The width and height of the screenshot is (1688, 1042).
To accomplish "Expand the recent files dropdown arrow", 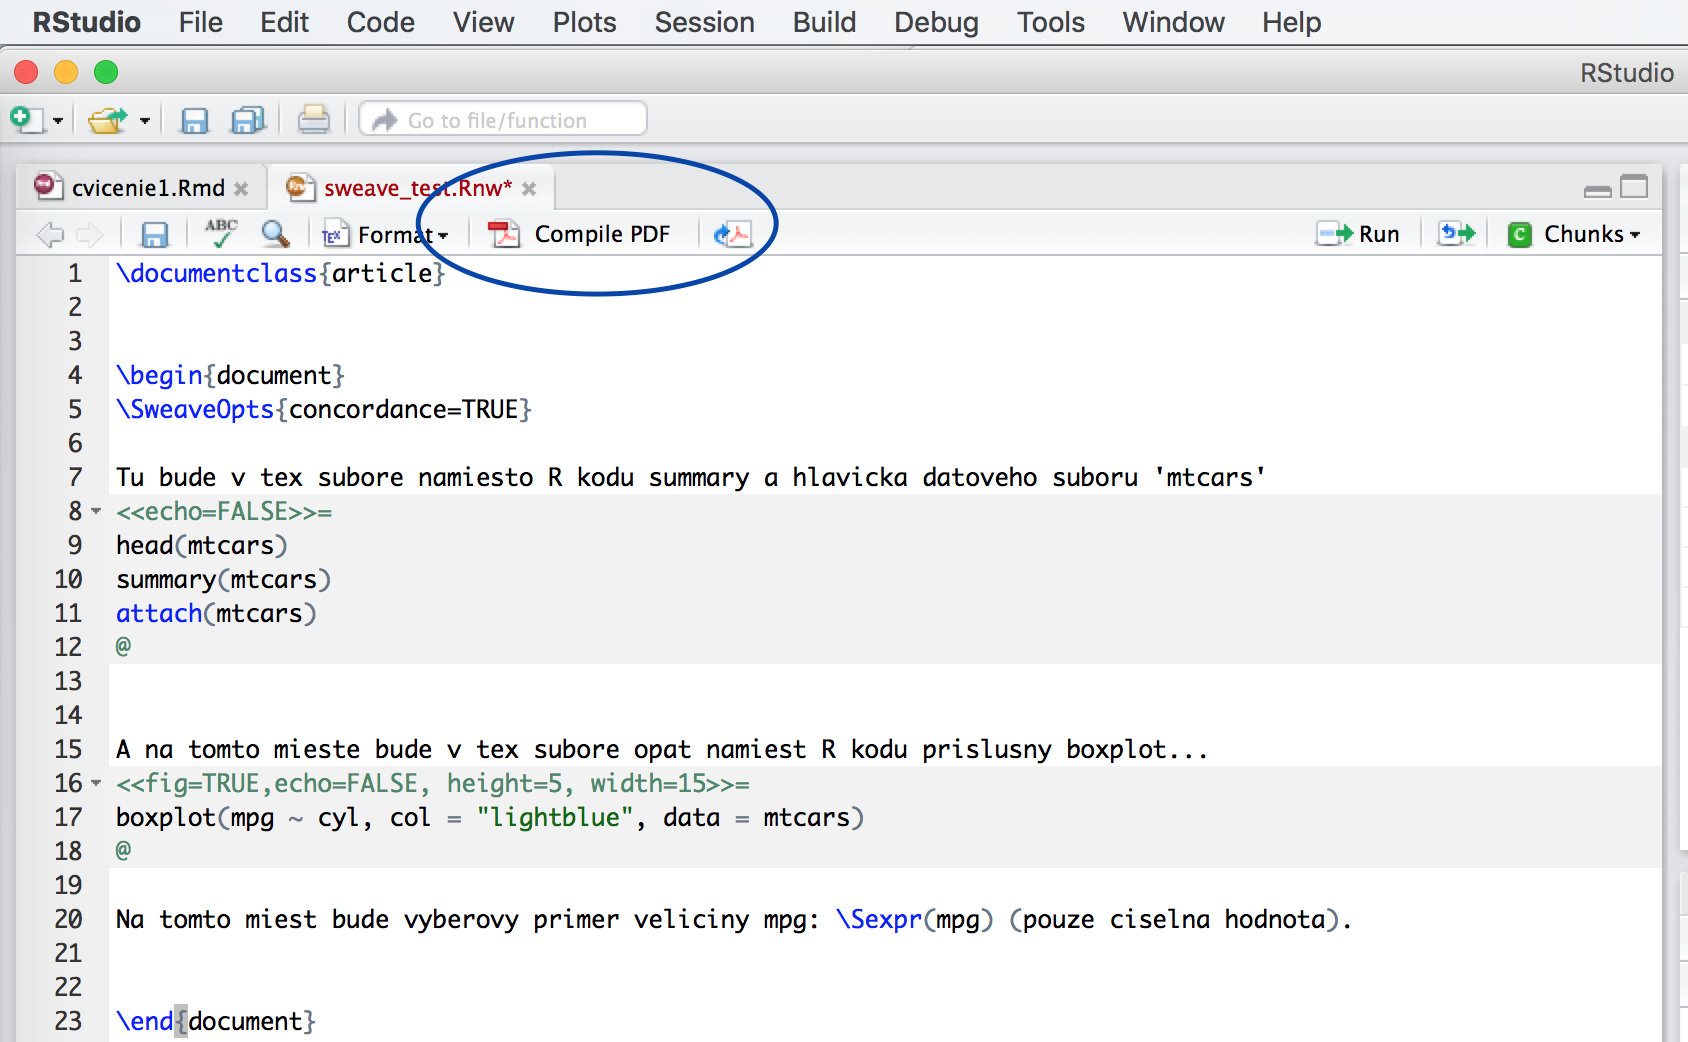I will point(145,121).
